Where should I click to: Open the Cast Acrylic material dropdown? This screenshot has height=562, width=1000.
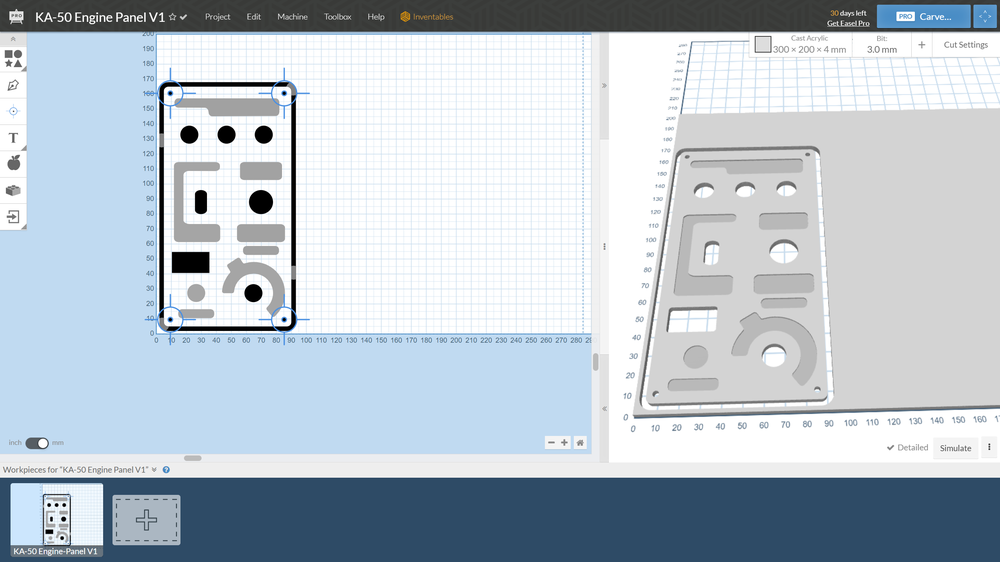click(x=809, y=44)
